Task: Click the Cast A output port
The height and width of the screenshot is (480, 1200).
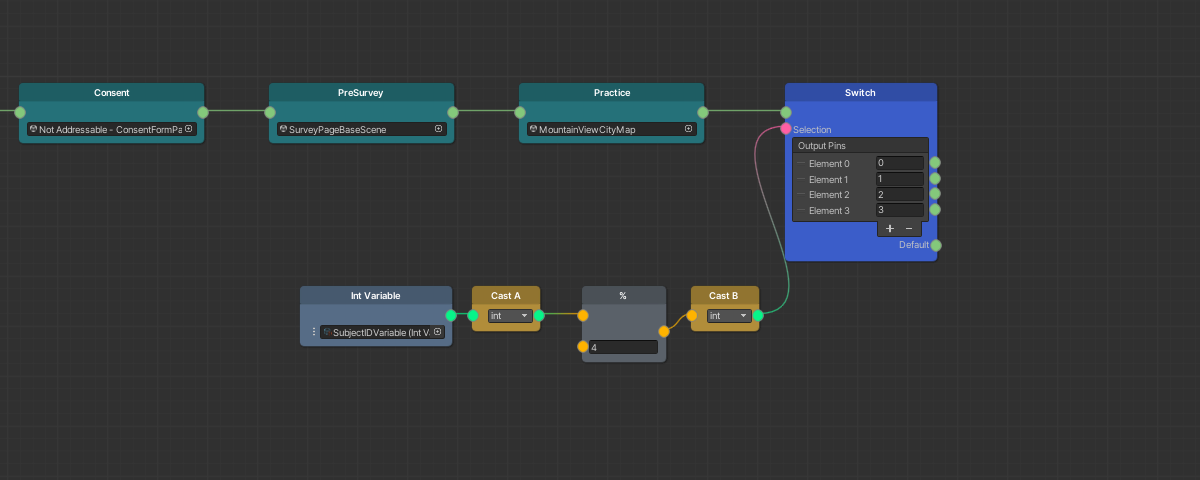Action: [x=539, y=315]
